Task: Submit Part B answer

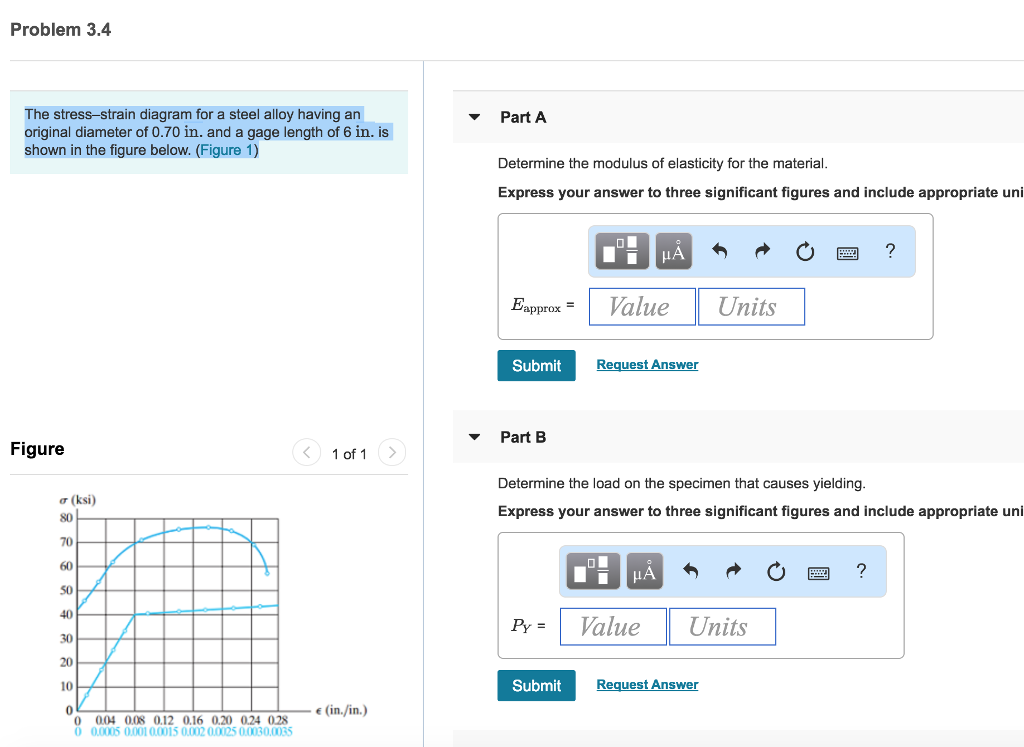Action: (536, 686)
